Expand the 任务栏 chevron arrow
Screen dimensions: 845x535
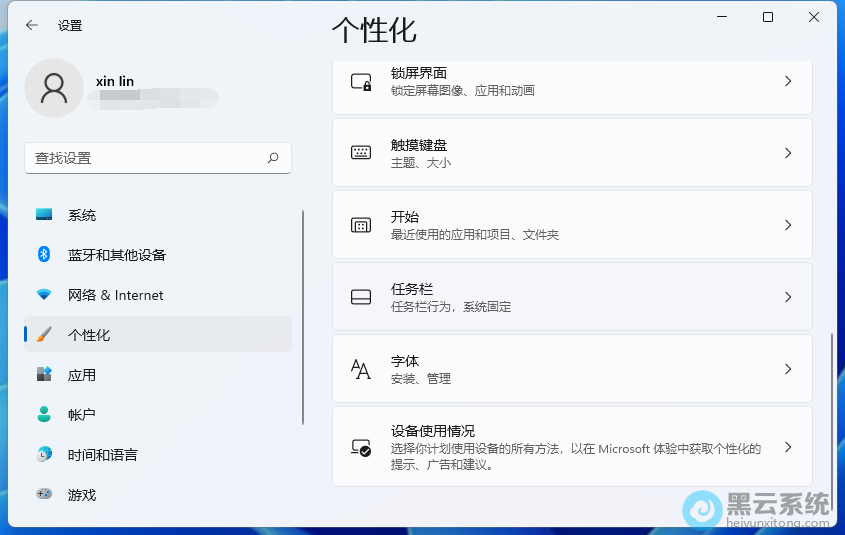pyautogui.click(x=788, y=297)
